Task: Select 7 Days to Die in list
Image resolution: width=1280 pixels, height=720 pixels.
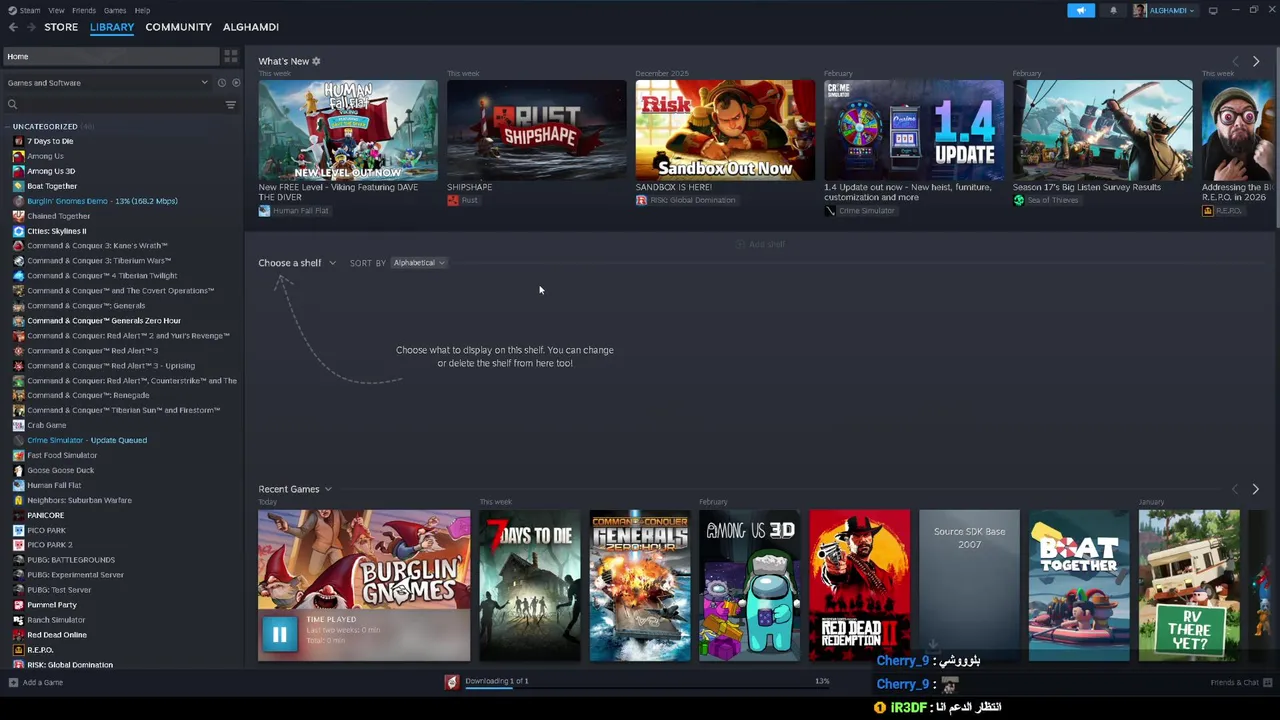Action: (x=50, y=141)
